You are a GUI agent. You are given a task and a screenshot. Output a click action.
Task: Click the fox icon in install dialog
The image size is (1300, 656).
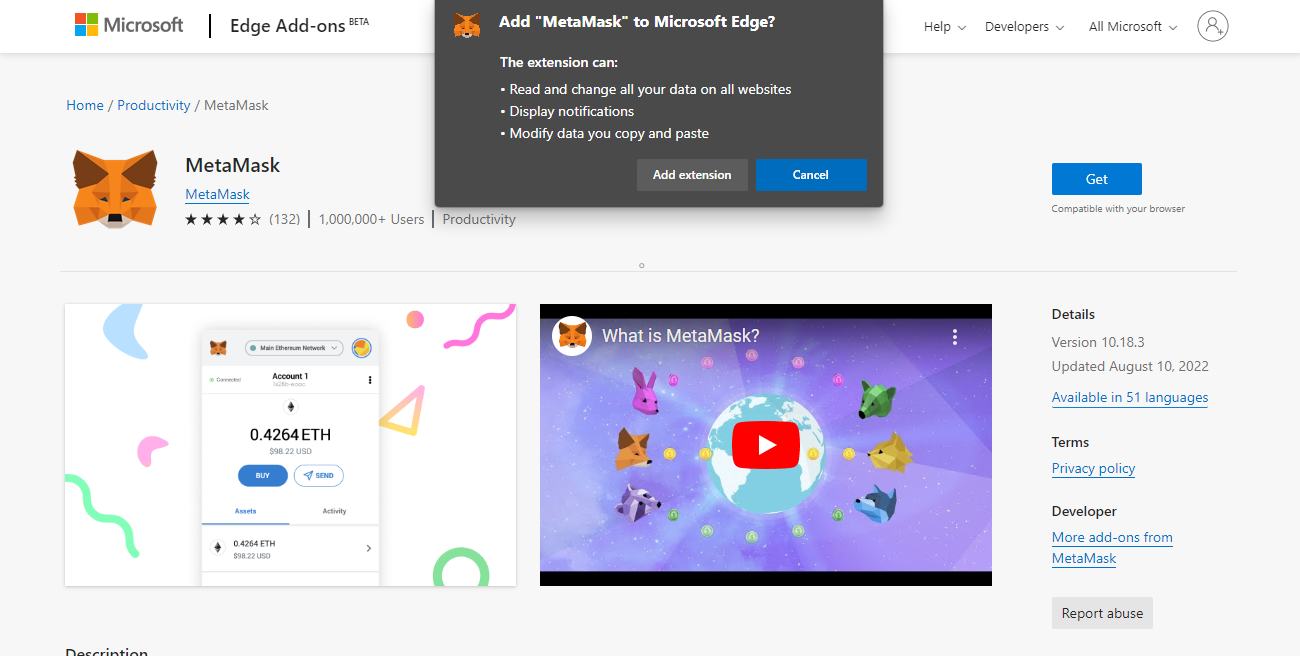(x=467, y=25)
